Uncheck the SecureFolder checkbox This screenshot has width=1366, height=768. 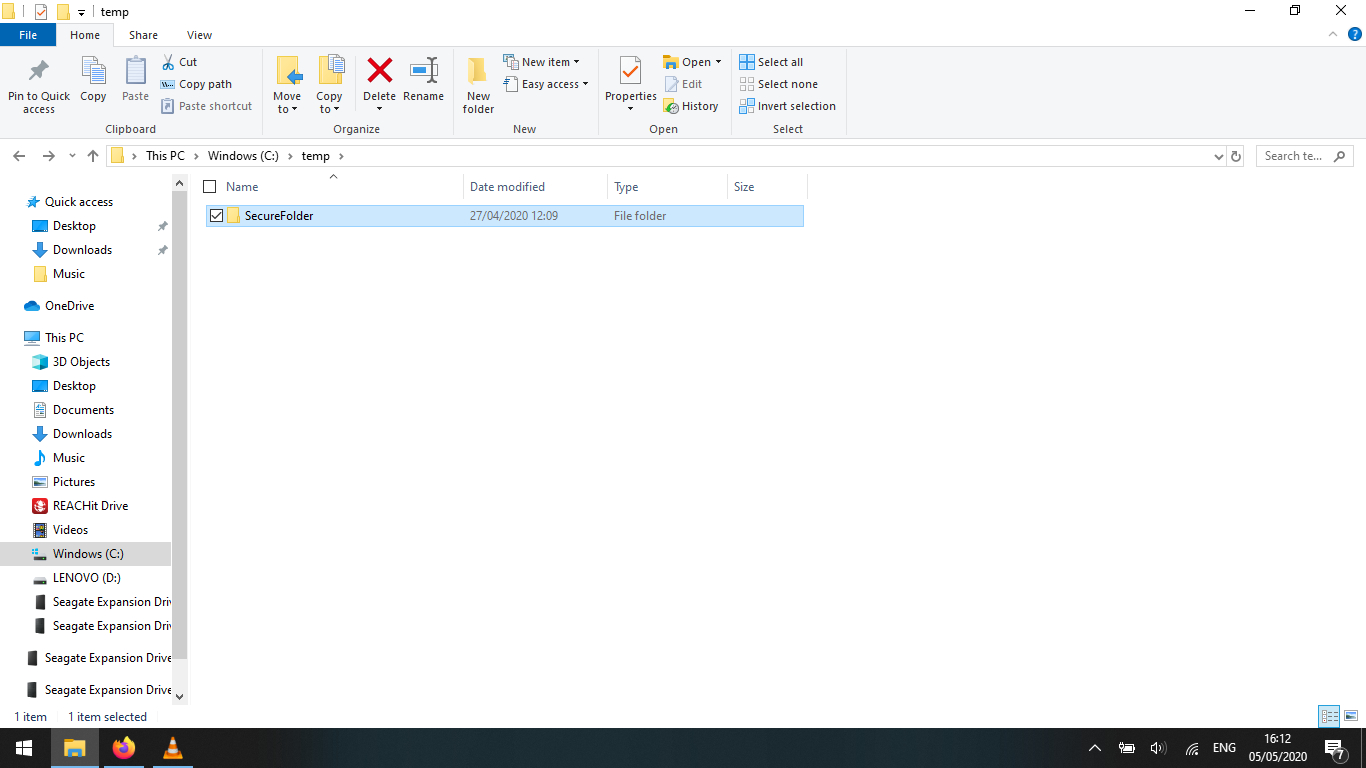pyautogui.click(x=216, y=215)
